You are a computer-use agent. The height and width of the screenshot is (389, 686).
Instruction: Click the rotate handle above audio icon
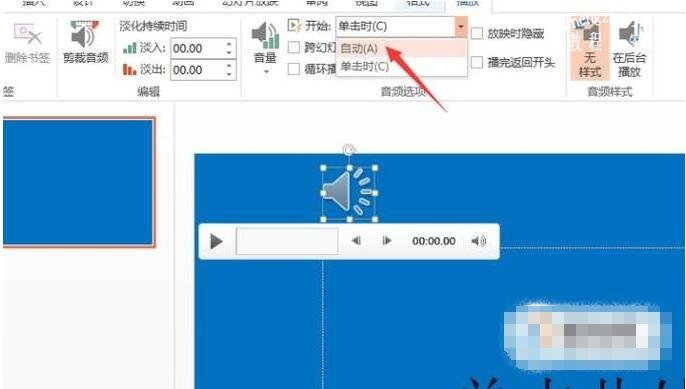[349, 150]
